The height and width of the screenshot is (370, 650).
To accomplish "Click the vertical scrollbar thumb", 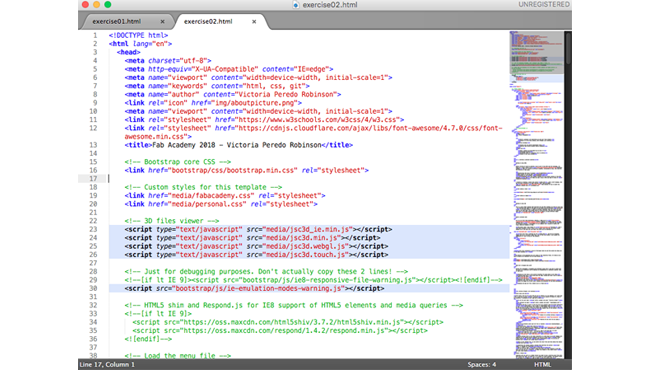I will (568, 48).
